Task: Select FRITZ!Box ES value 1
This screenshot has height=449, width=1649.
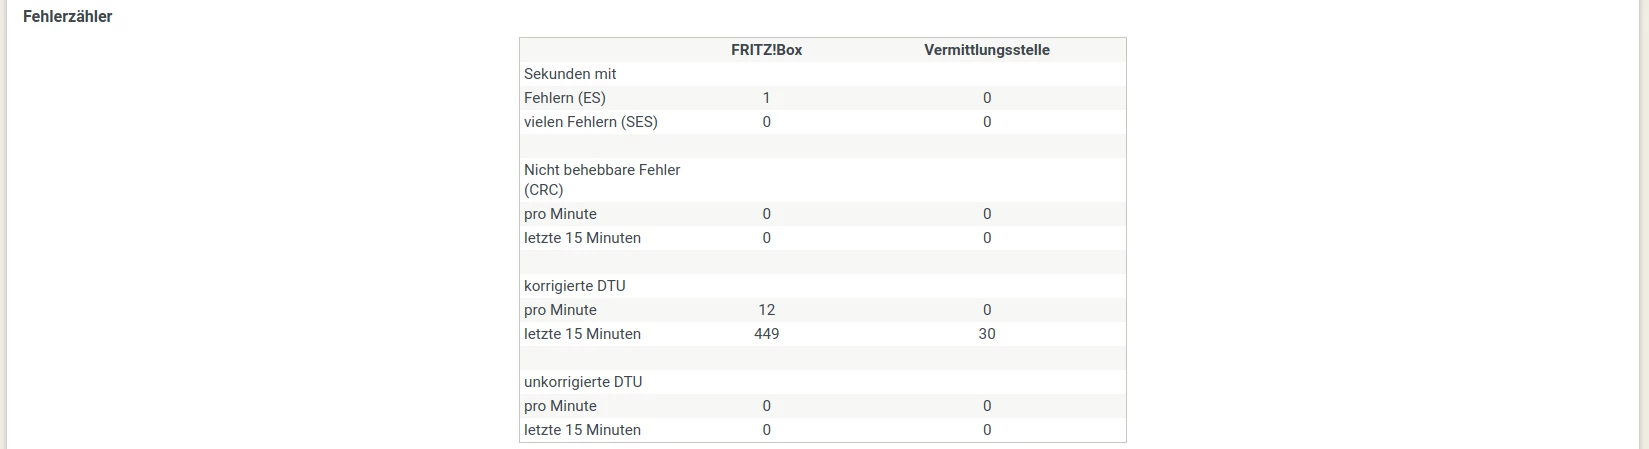Action: click(x=766, y=98)
